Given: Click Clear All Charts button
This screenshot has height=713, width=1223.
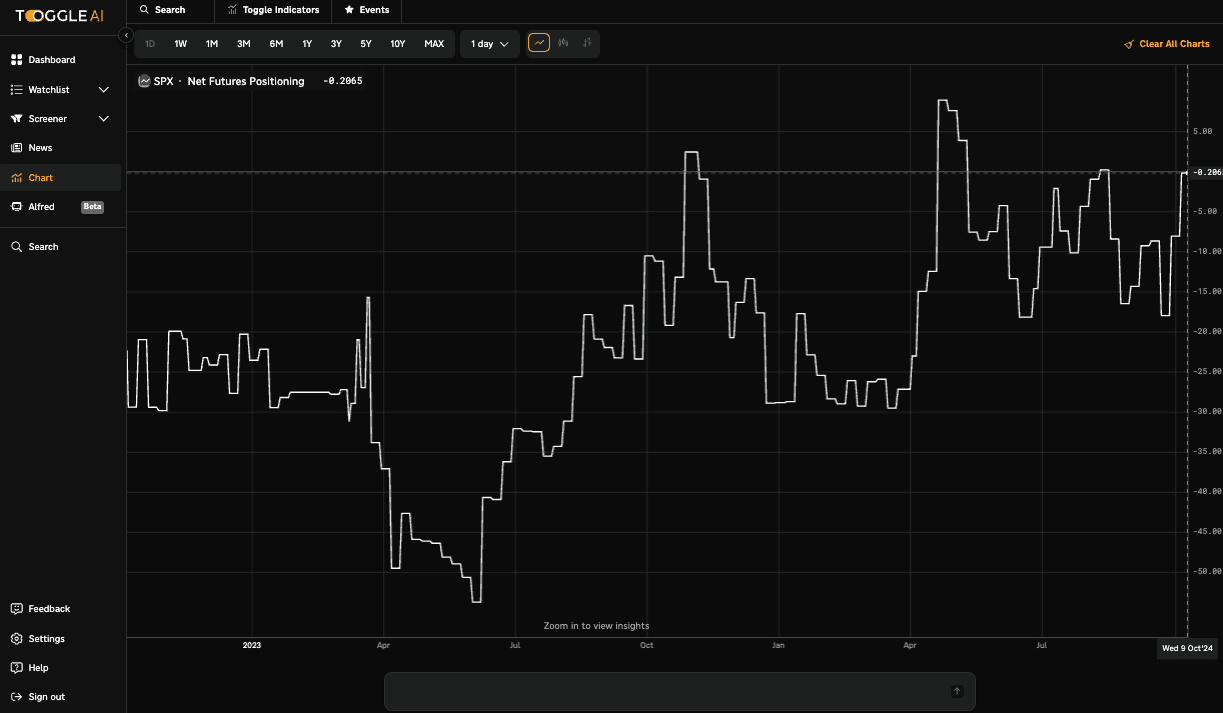Looking at the screenshot, I should tap(1166, 44).
